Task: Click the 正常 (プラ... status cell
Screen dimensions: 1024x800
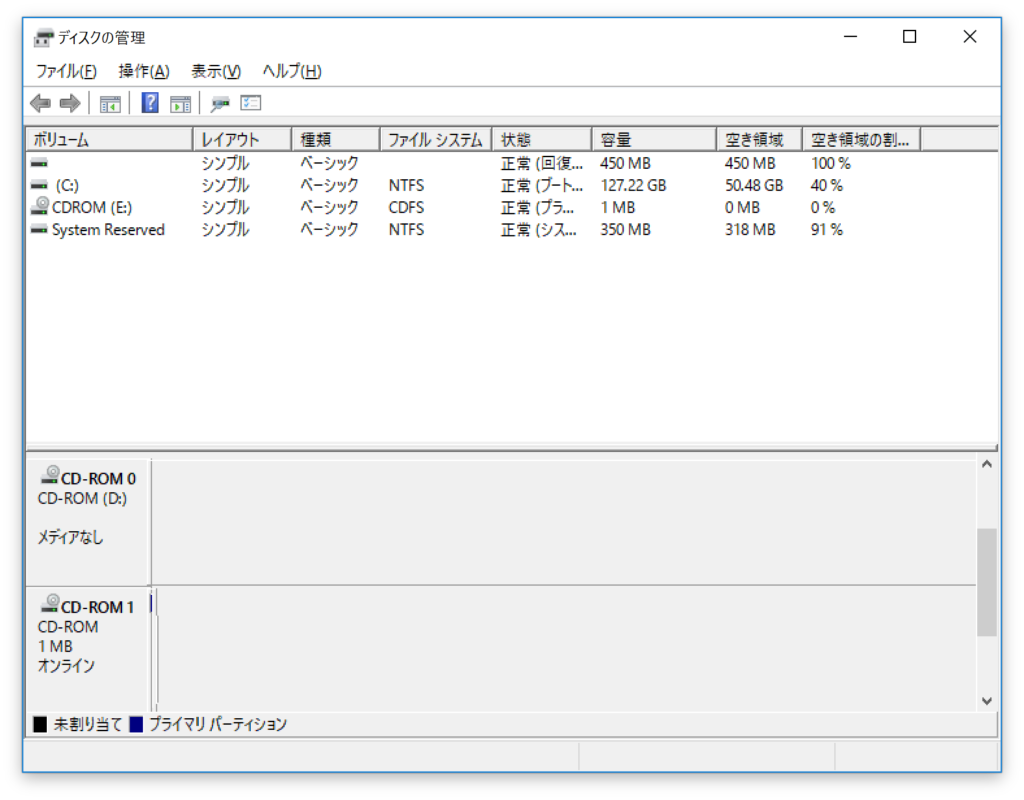Action: tap(537, 208)
